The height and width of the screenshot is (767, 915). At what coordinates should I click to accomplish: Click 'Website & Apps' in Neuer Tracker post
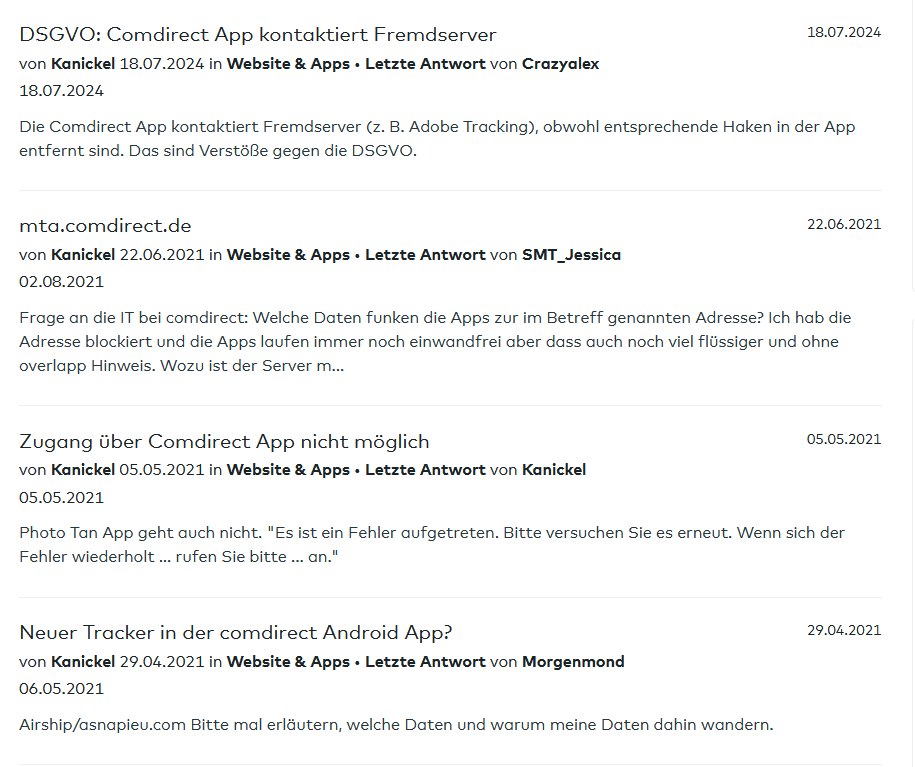[x=288, y=662]
